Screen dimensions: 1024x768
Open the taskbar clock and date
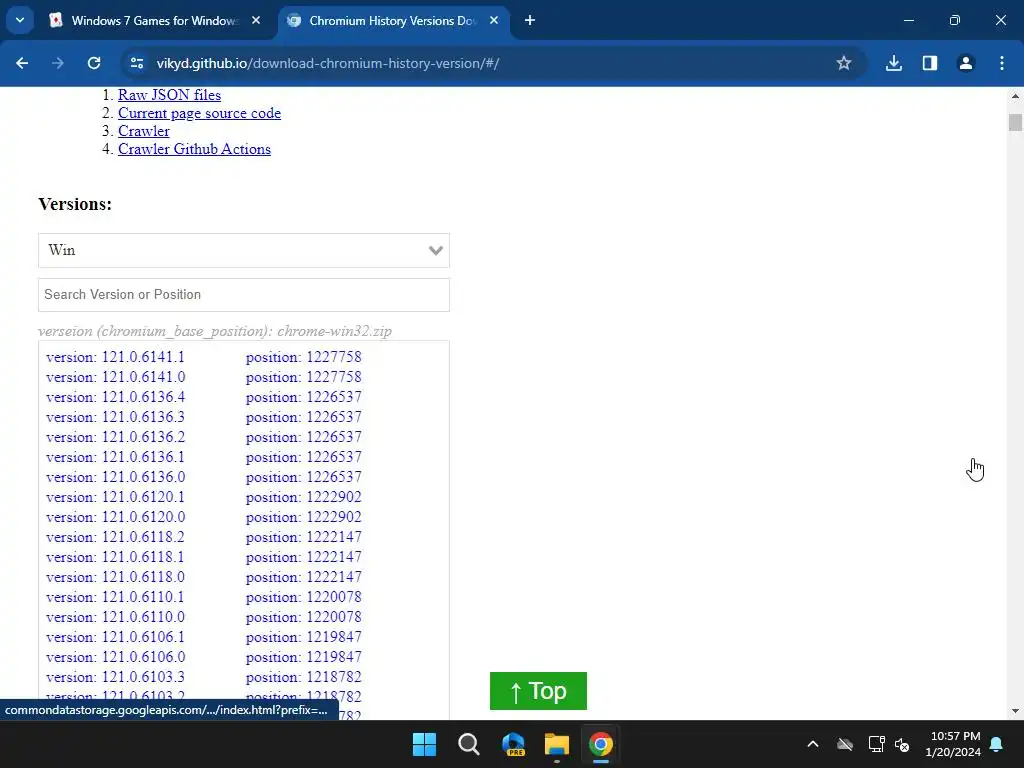[953, 744]
